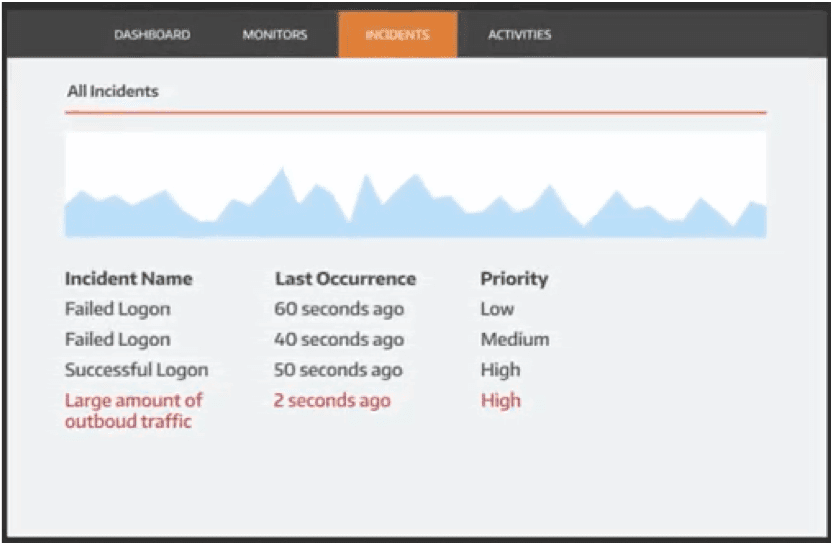Open the Failed Logon incident with Low priority

tap(118, 309)
